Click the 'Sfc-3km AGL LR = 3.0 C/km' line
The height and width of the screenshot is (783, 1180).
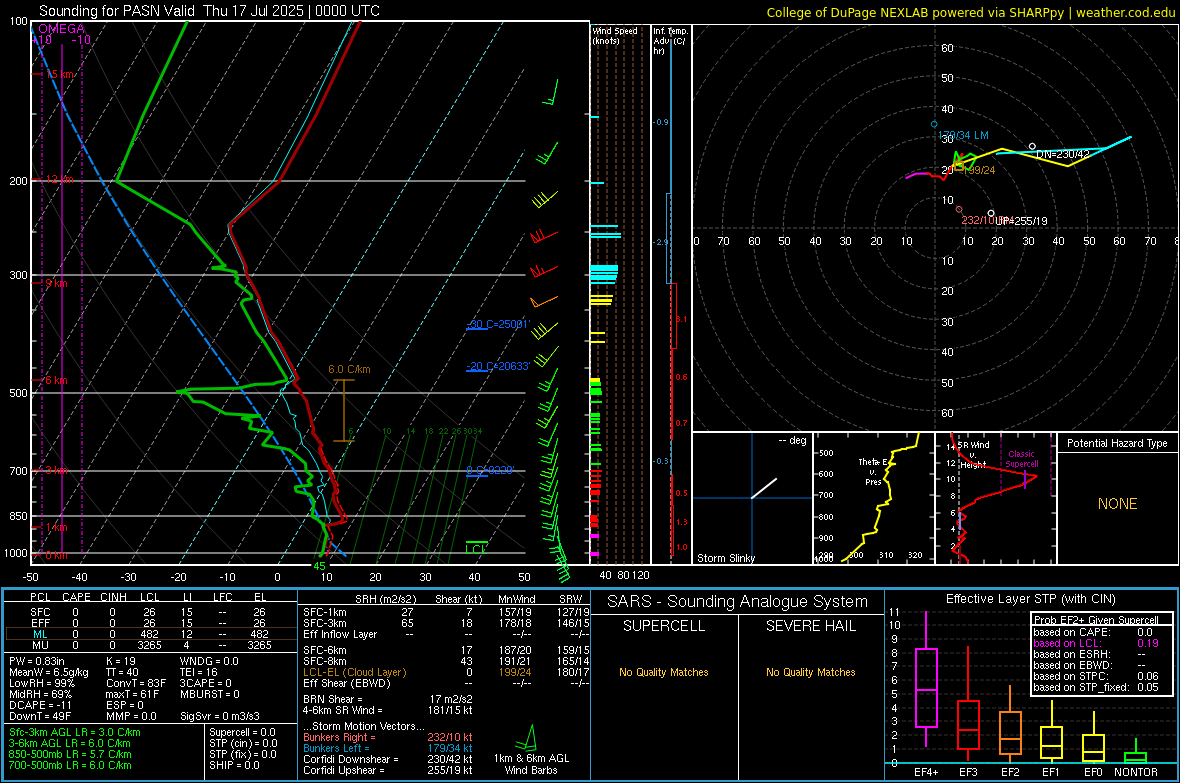point(75,733)
